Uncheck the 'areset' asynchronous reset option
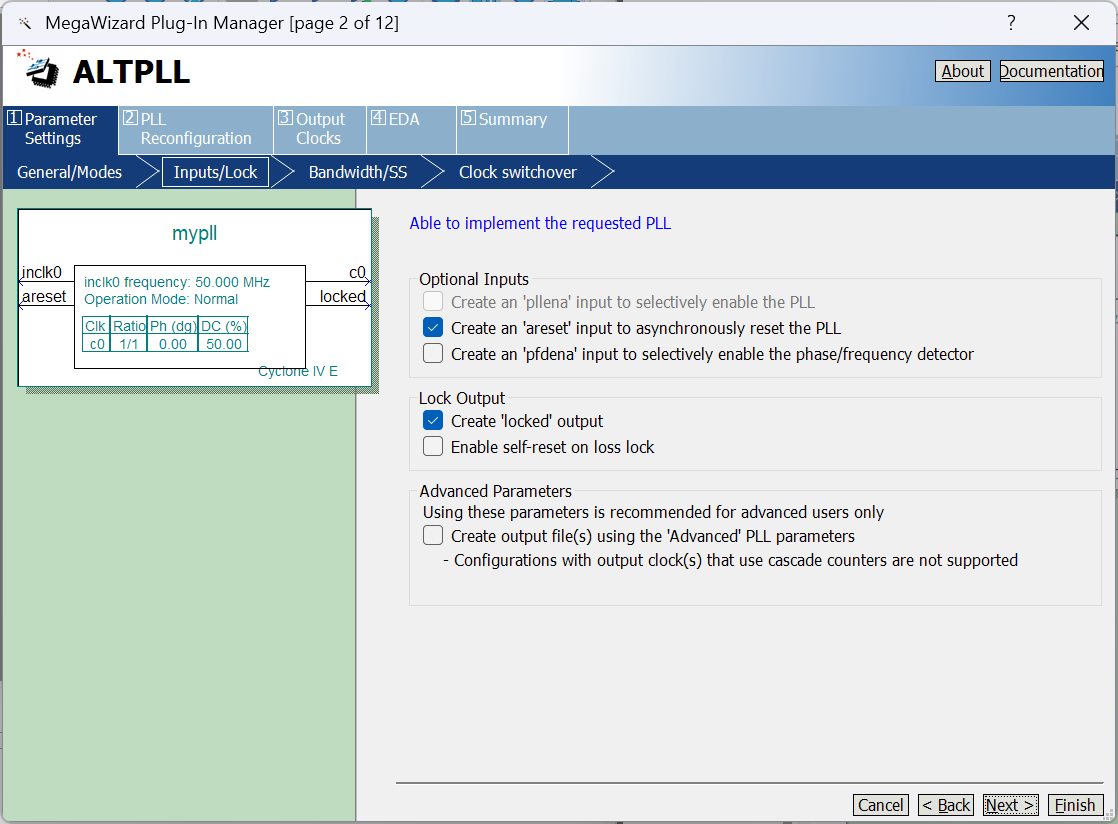This screenshot has height=824, width=1118. tap(433, 328)
